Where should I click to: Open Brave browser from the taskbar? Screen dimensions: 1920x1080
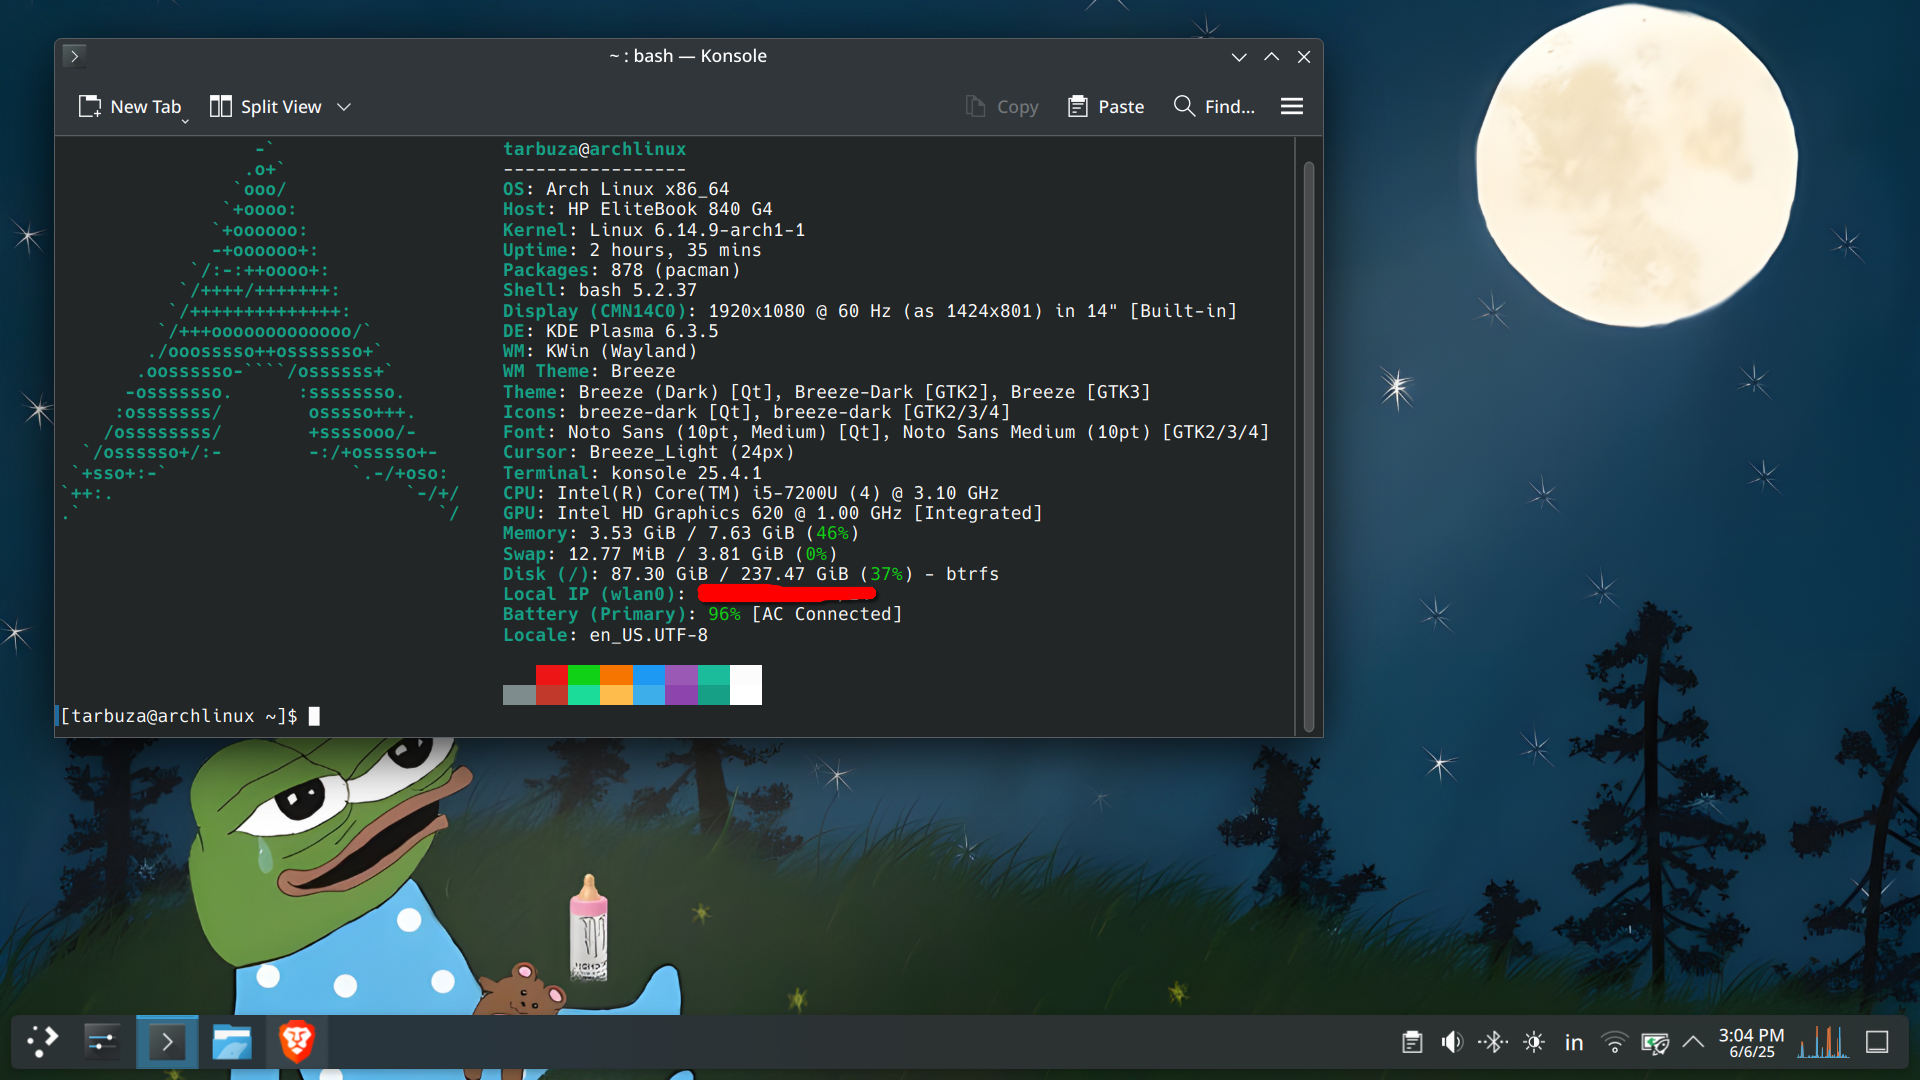296,1042
